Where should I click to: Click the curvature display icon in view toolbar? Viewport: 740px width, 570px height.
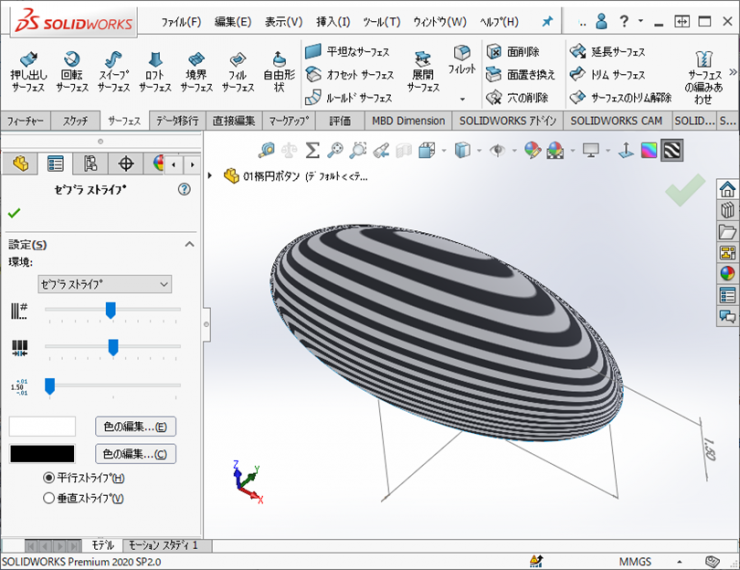(x=649, y=150)
